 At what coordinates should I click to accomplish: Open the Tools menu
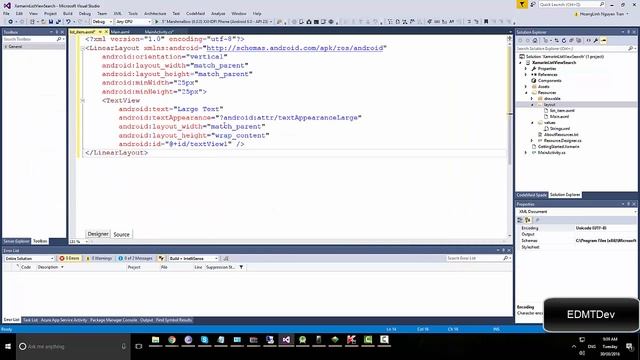click(x=133, y=13)
